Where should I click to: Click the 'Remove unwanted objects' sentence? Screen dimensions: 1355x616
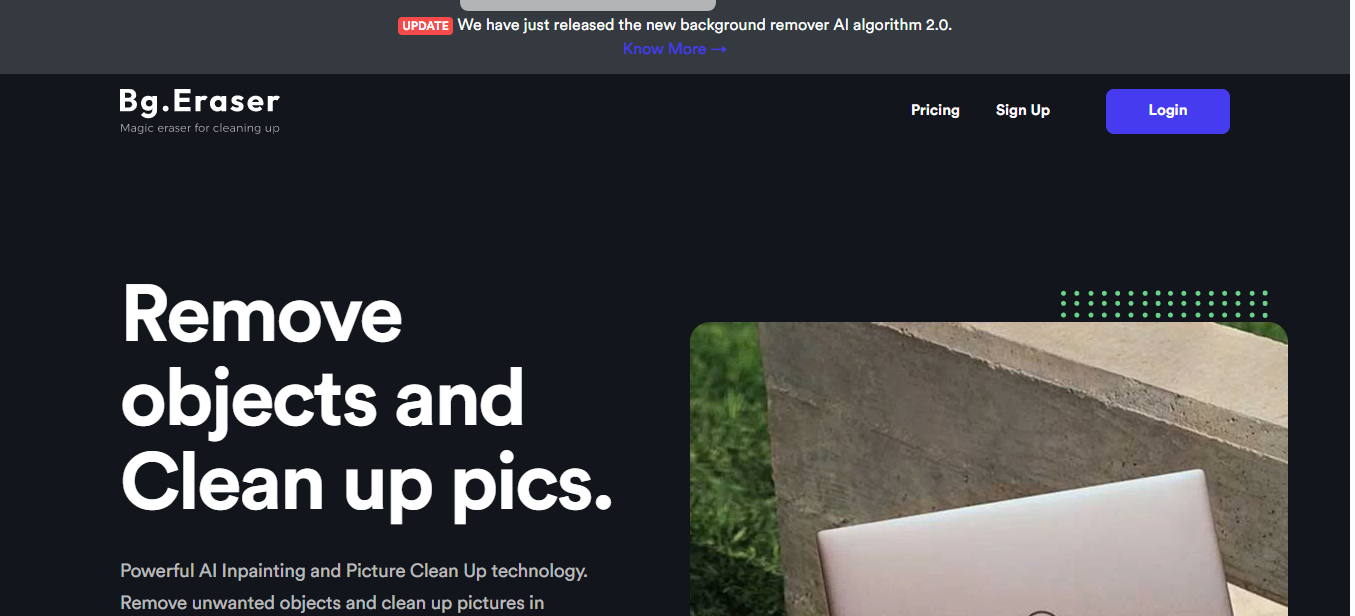(331, 603)
